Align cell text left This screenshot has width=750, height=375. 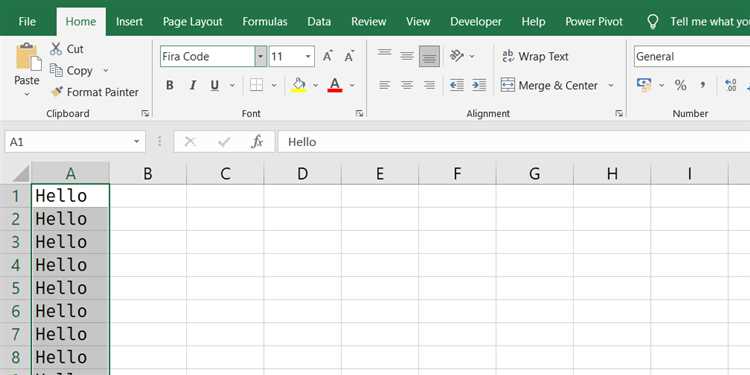(x=384, y=85)
